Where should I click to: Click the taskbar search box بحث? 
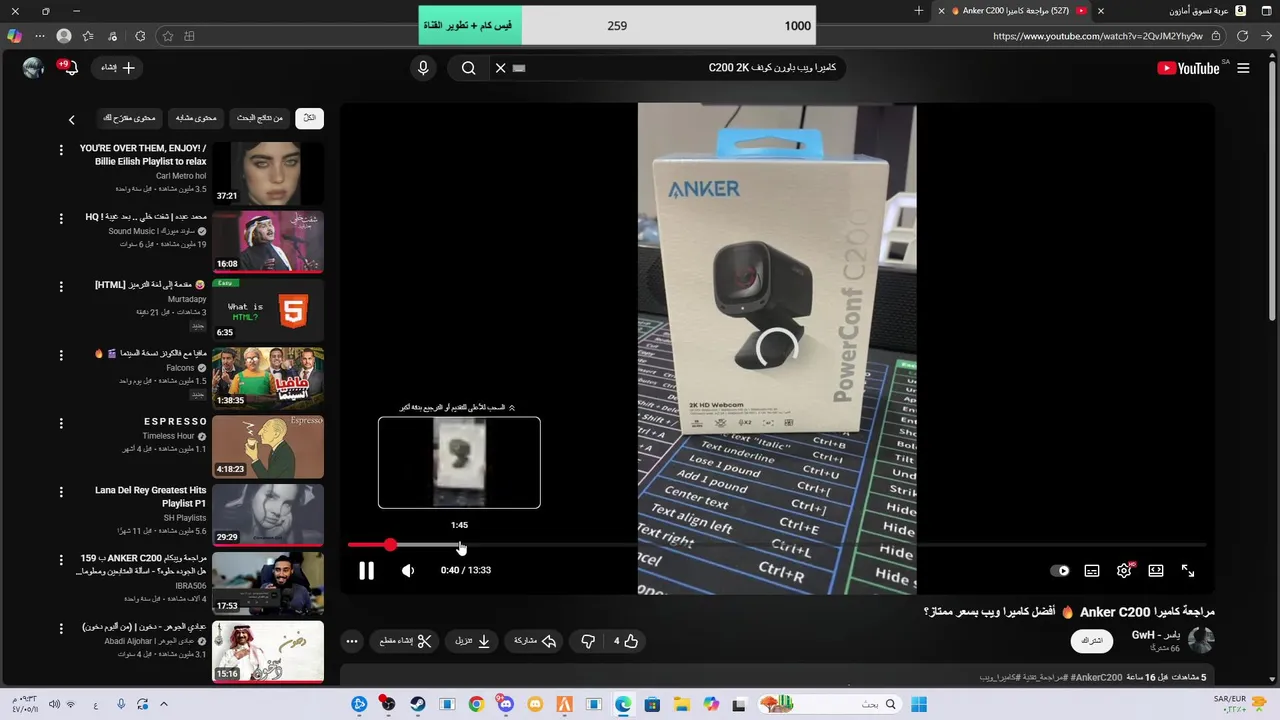[828, 704]
